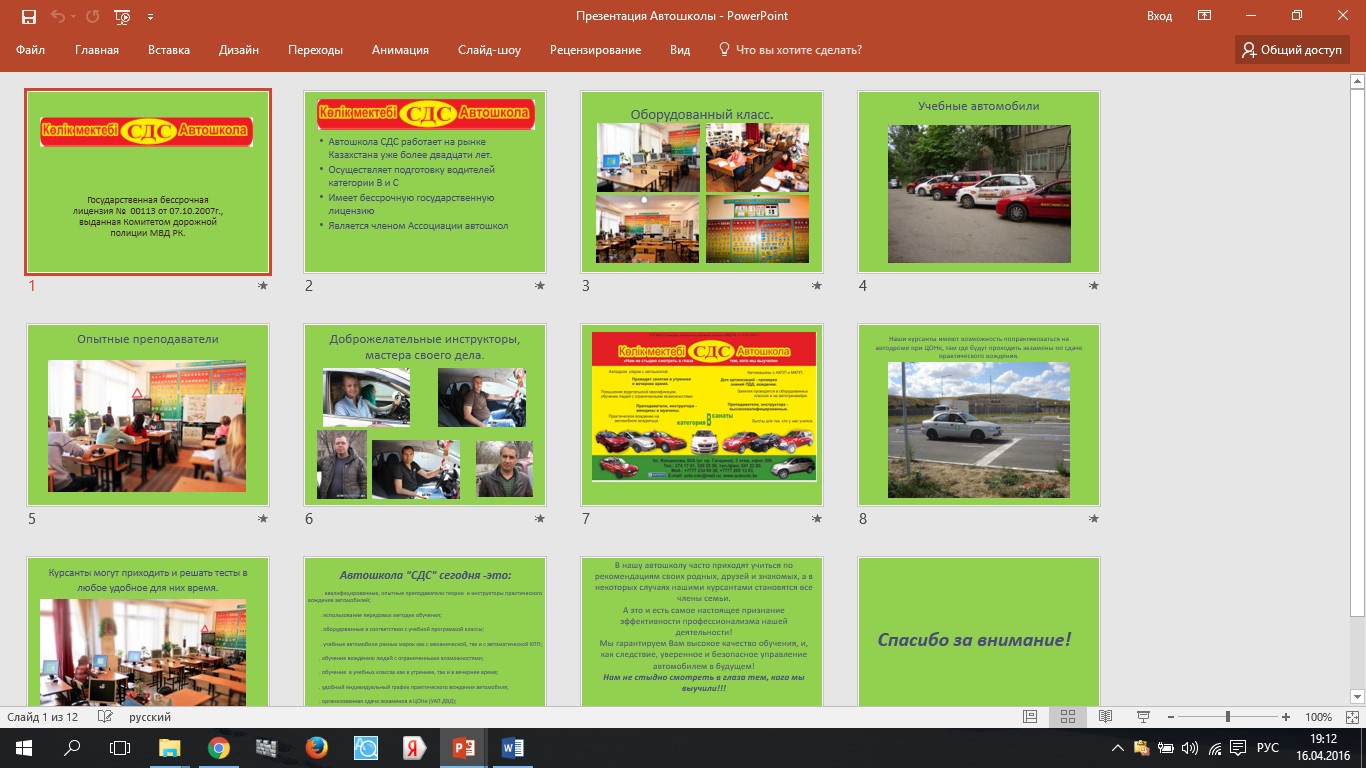Screen dimensions: 1366x768
Task: Click the Вход sign-in link
Action: [x=1159, y=16]
